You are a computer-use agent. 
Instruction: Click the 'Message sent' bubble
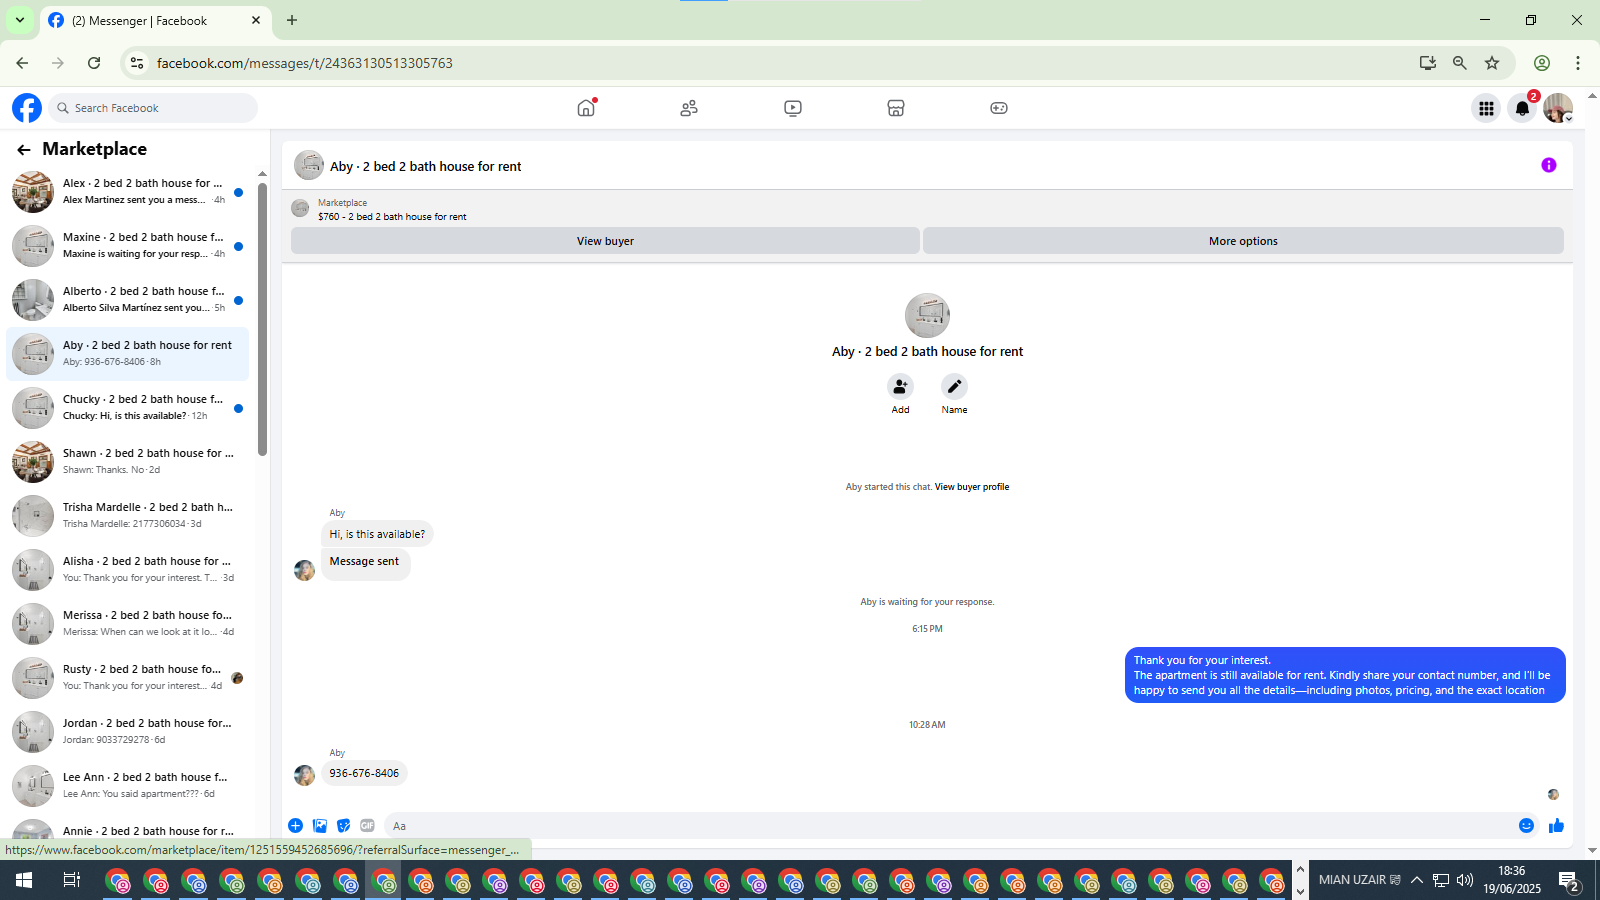point(365,562)
